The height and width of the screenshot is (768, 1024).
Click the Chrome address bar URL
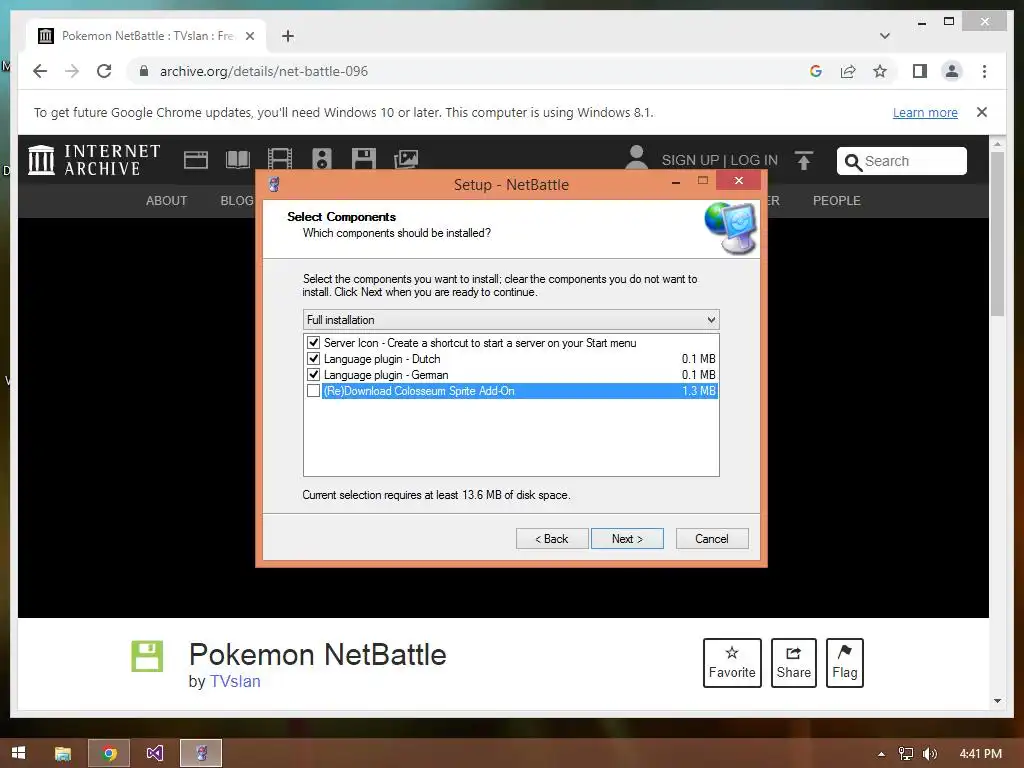click(x=264, y=71)
